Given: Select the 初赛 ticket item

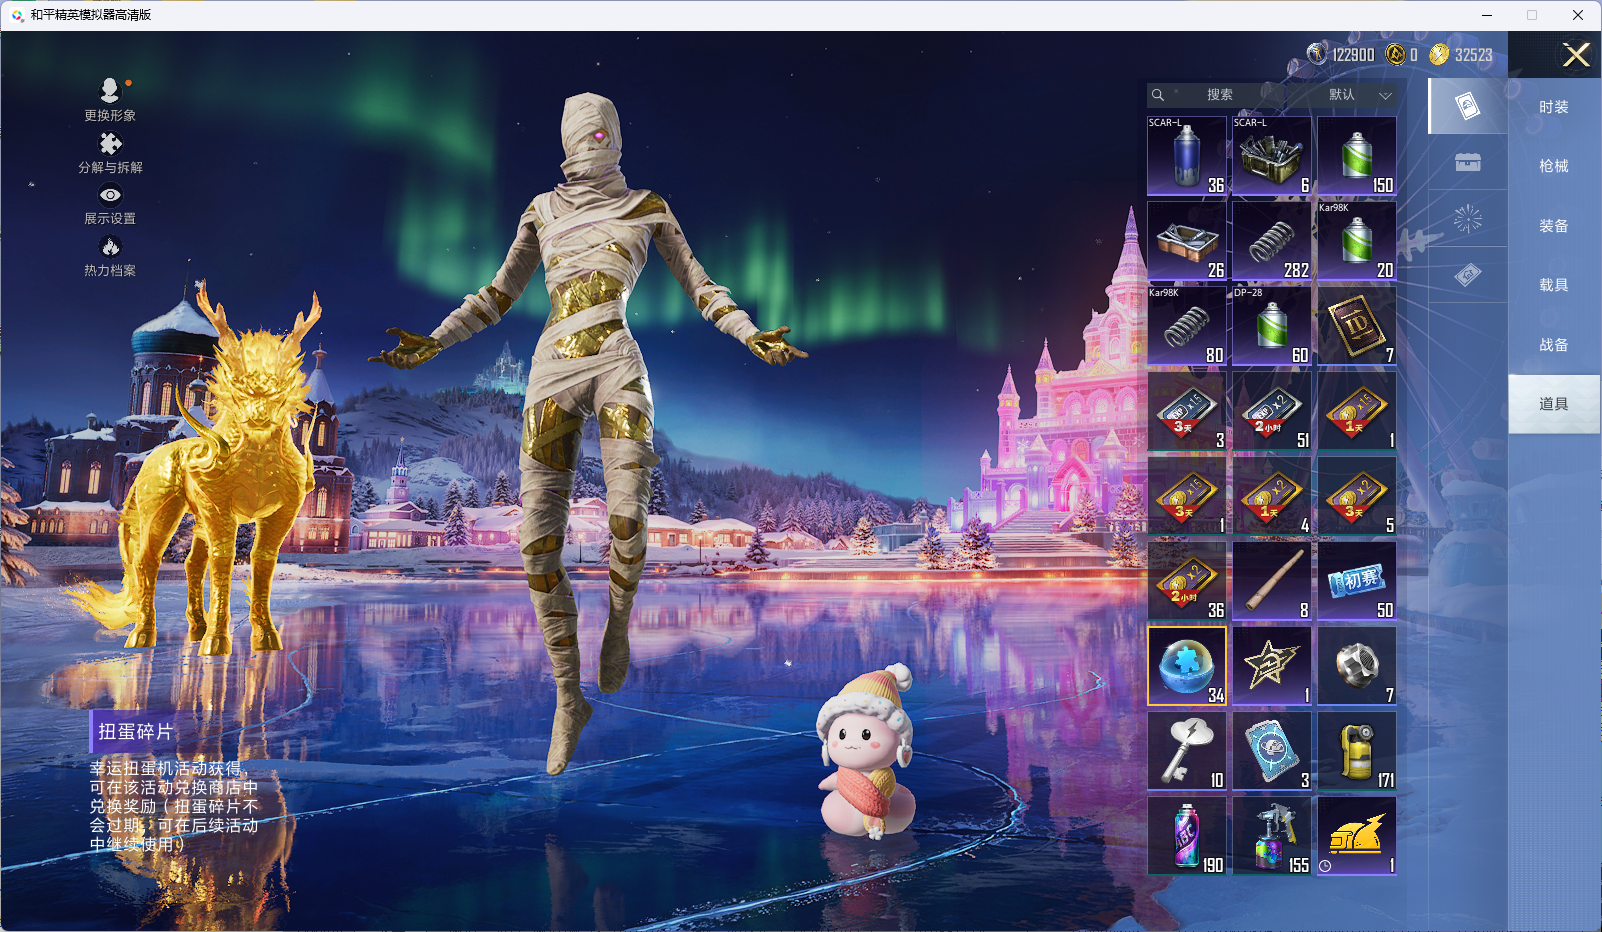Looking at the screenshot, I should (x=1356, y=581).
